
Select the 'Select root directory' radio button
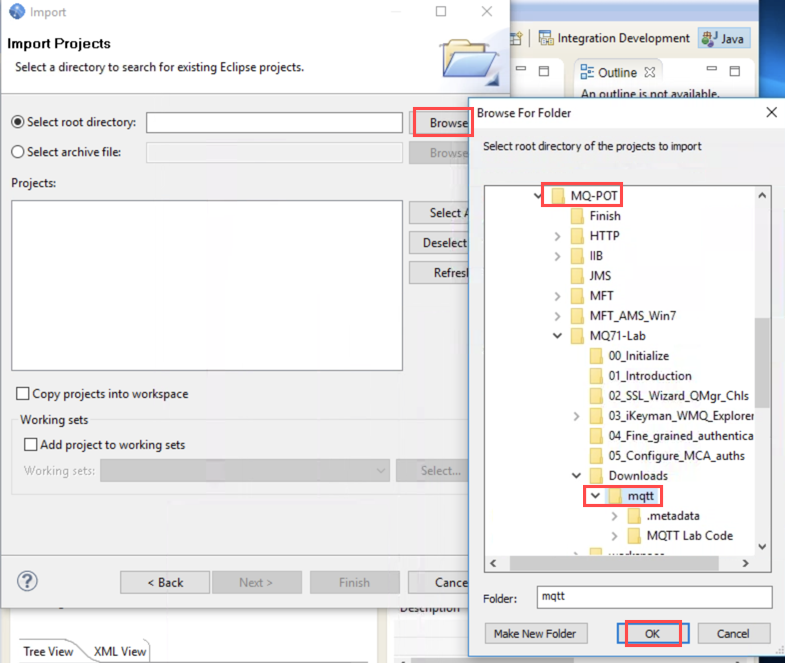[18, 122]
